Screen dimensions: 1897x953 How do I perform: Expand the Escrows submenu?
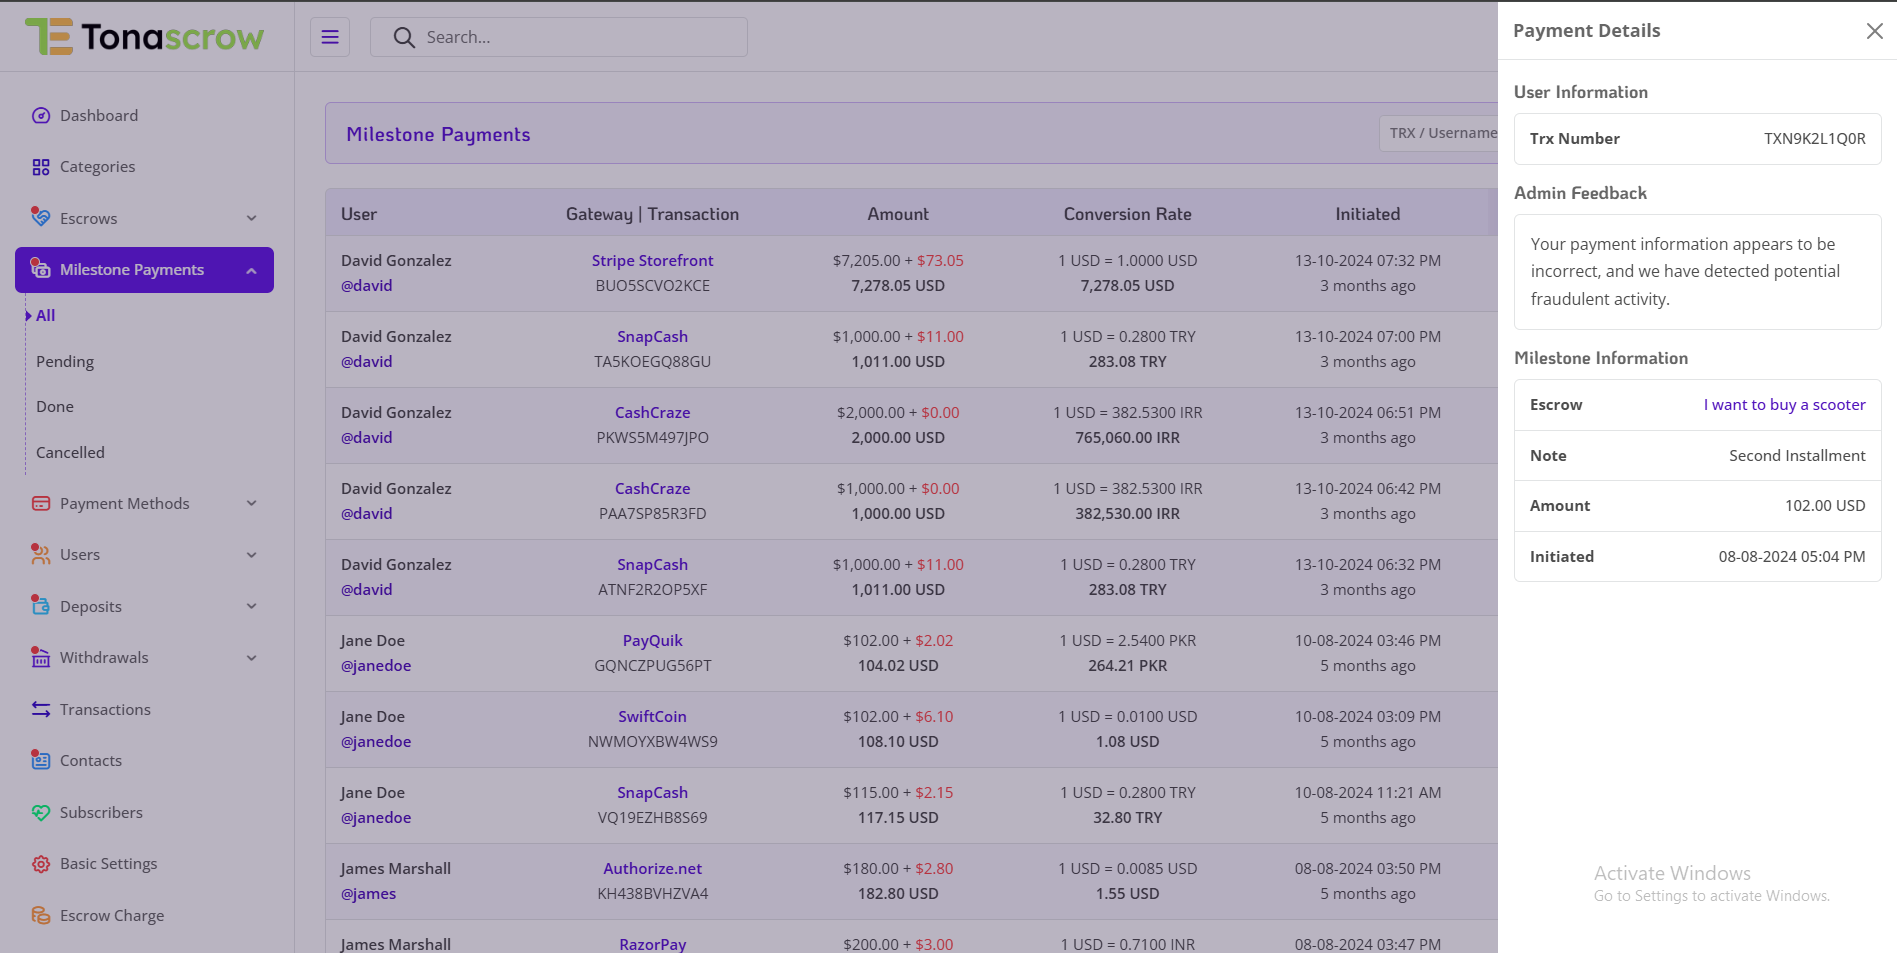pos(251,219)
